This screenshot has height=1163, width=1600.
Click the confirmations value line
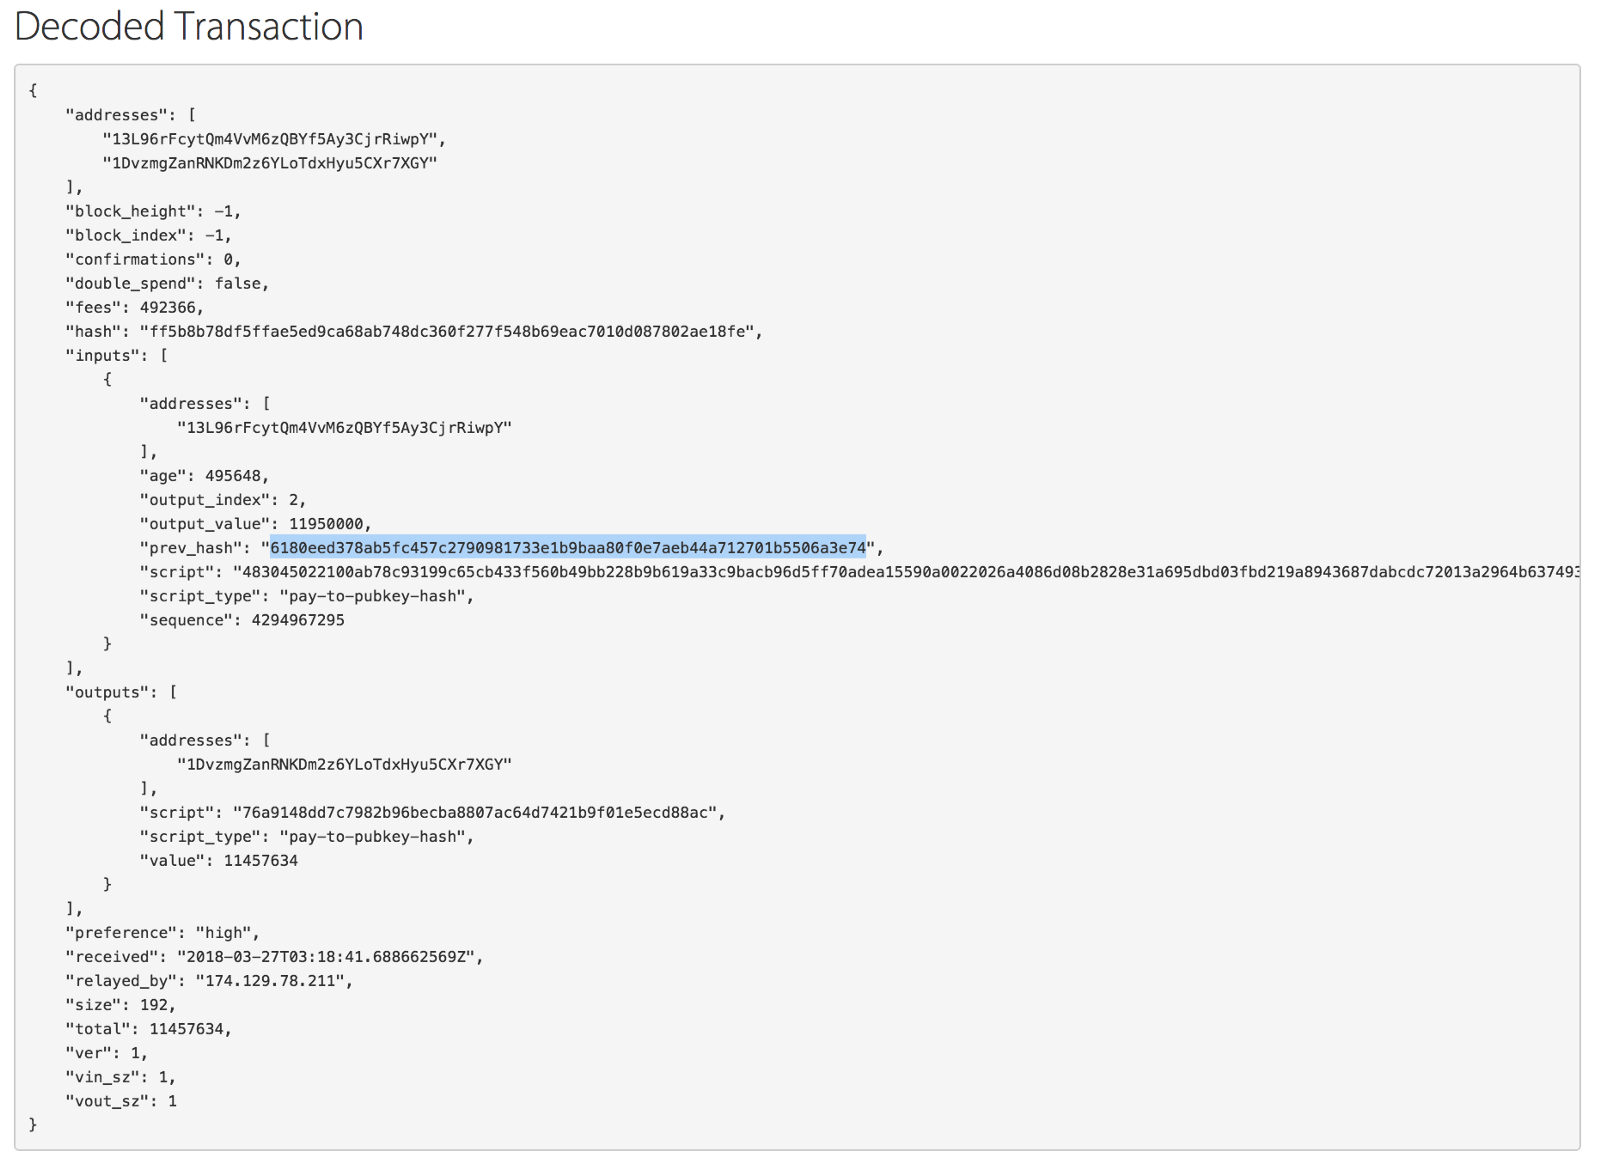click(152, 259)
